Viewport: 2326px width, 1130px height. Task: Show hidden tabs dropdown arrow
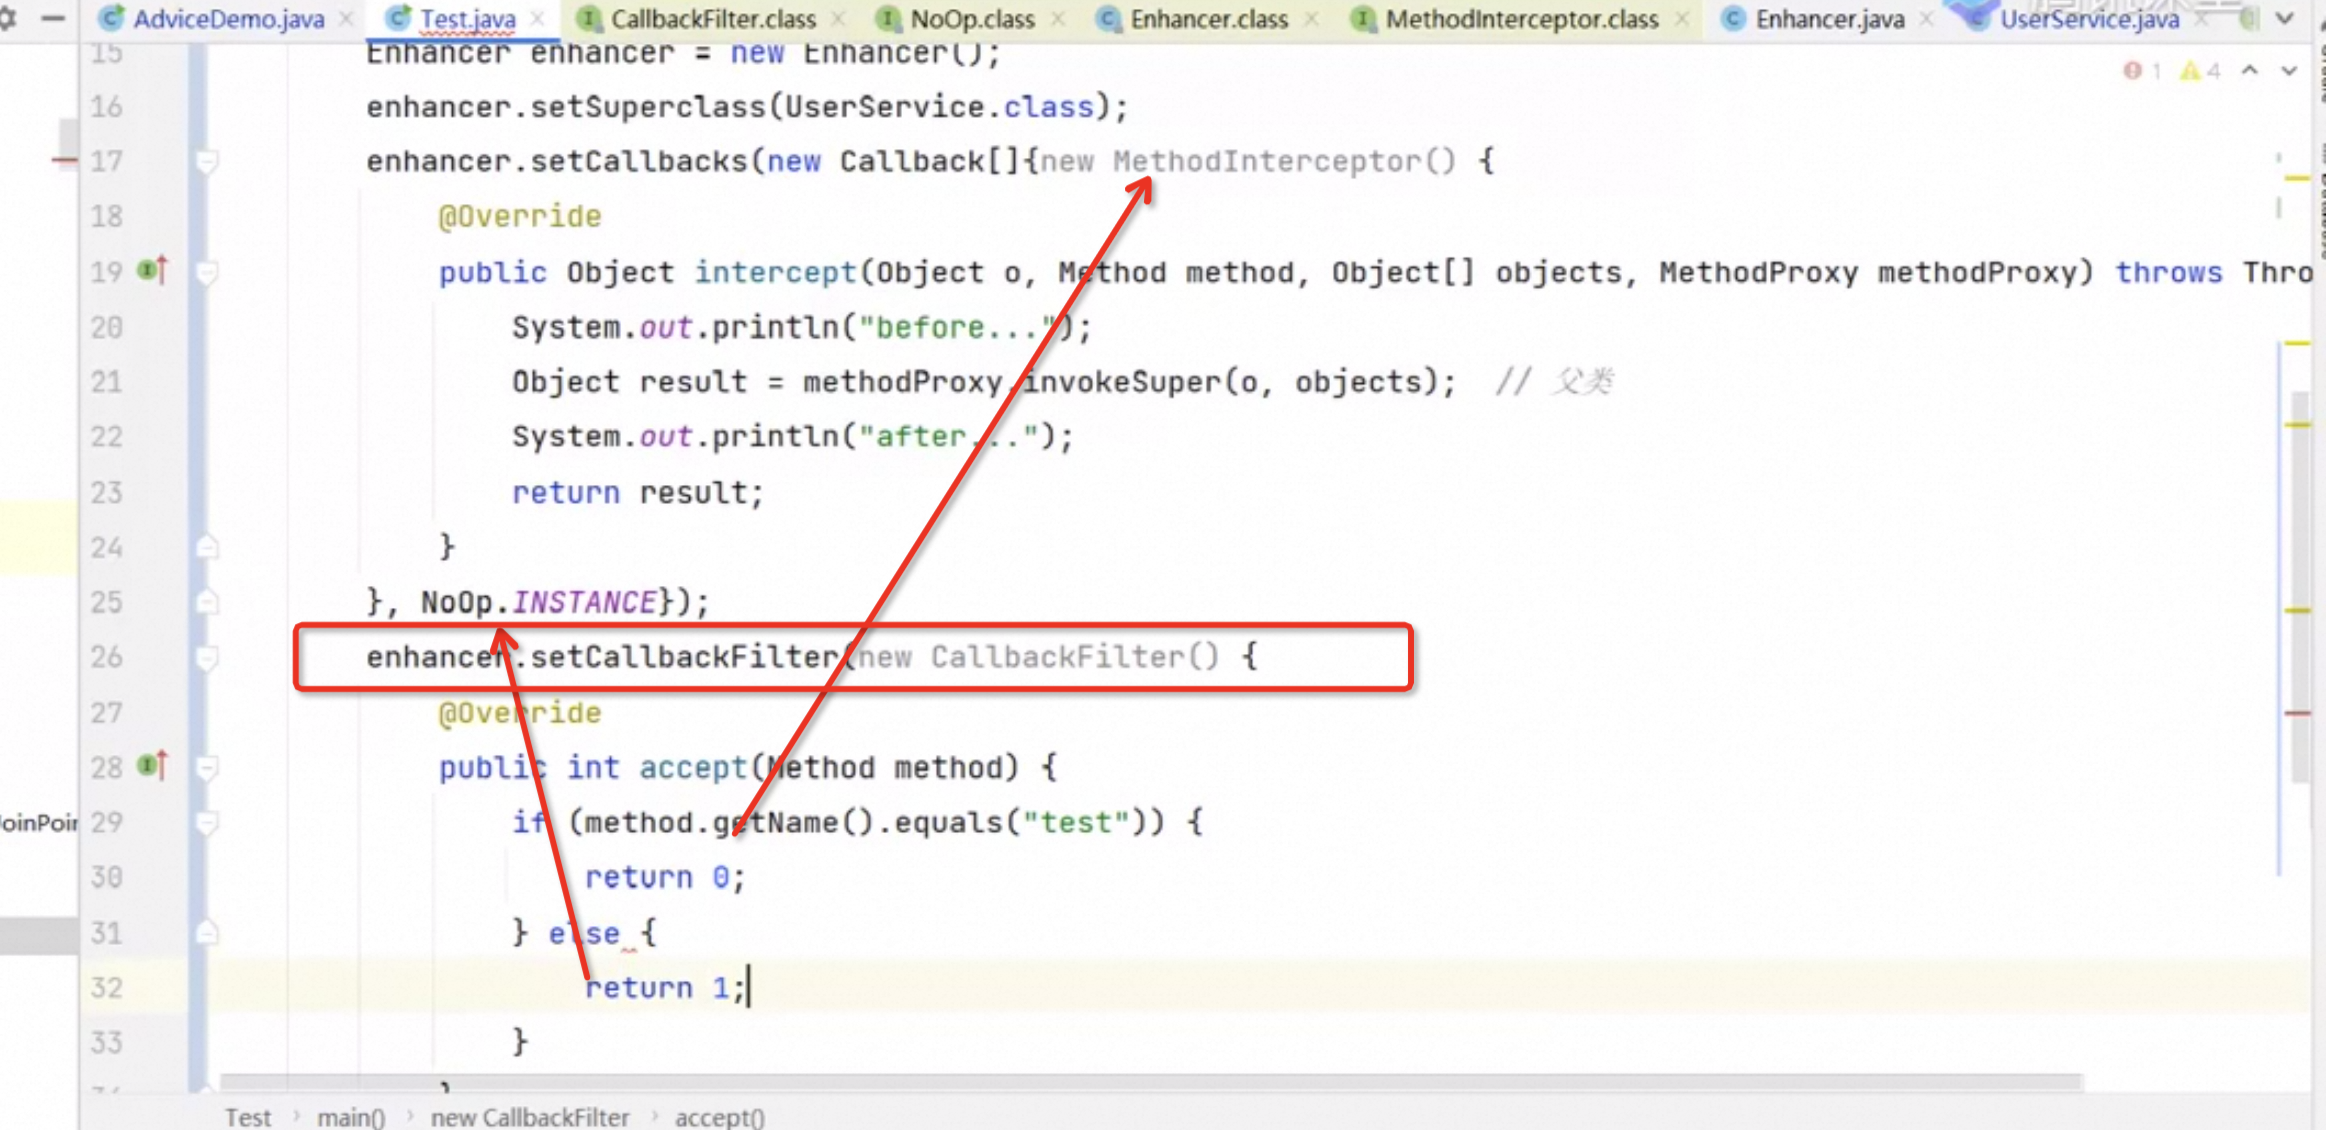tap(2285, 18)
